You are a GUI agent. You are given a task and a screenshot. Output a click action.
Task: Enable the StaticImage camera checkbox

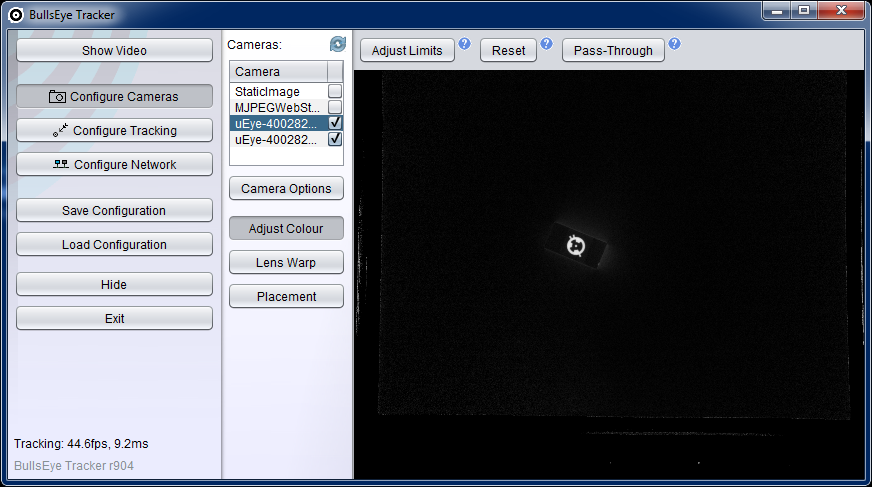pyautogui.click(x=335, y=91)
